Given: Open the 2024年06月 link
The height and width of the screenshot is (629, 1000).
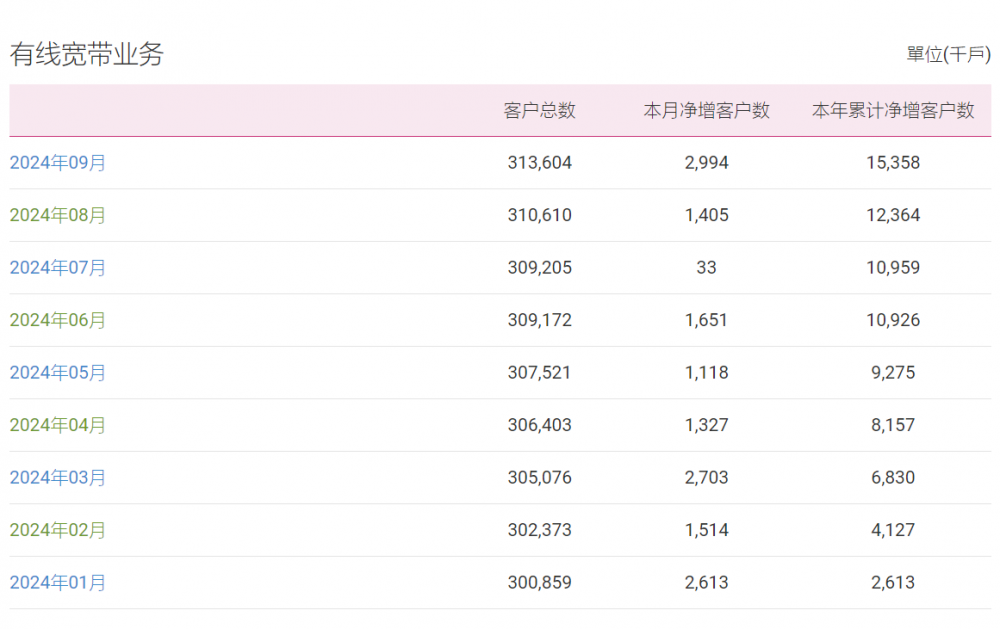Looking at the screenshot, I should tap(57, 320).
